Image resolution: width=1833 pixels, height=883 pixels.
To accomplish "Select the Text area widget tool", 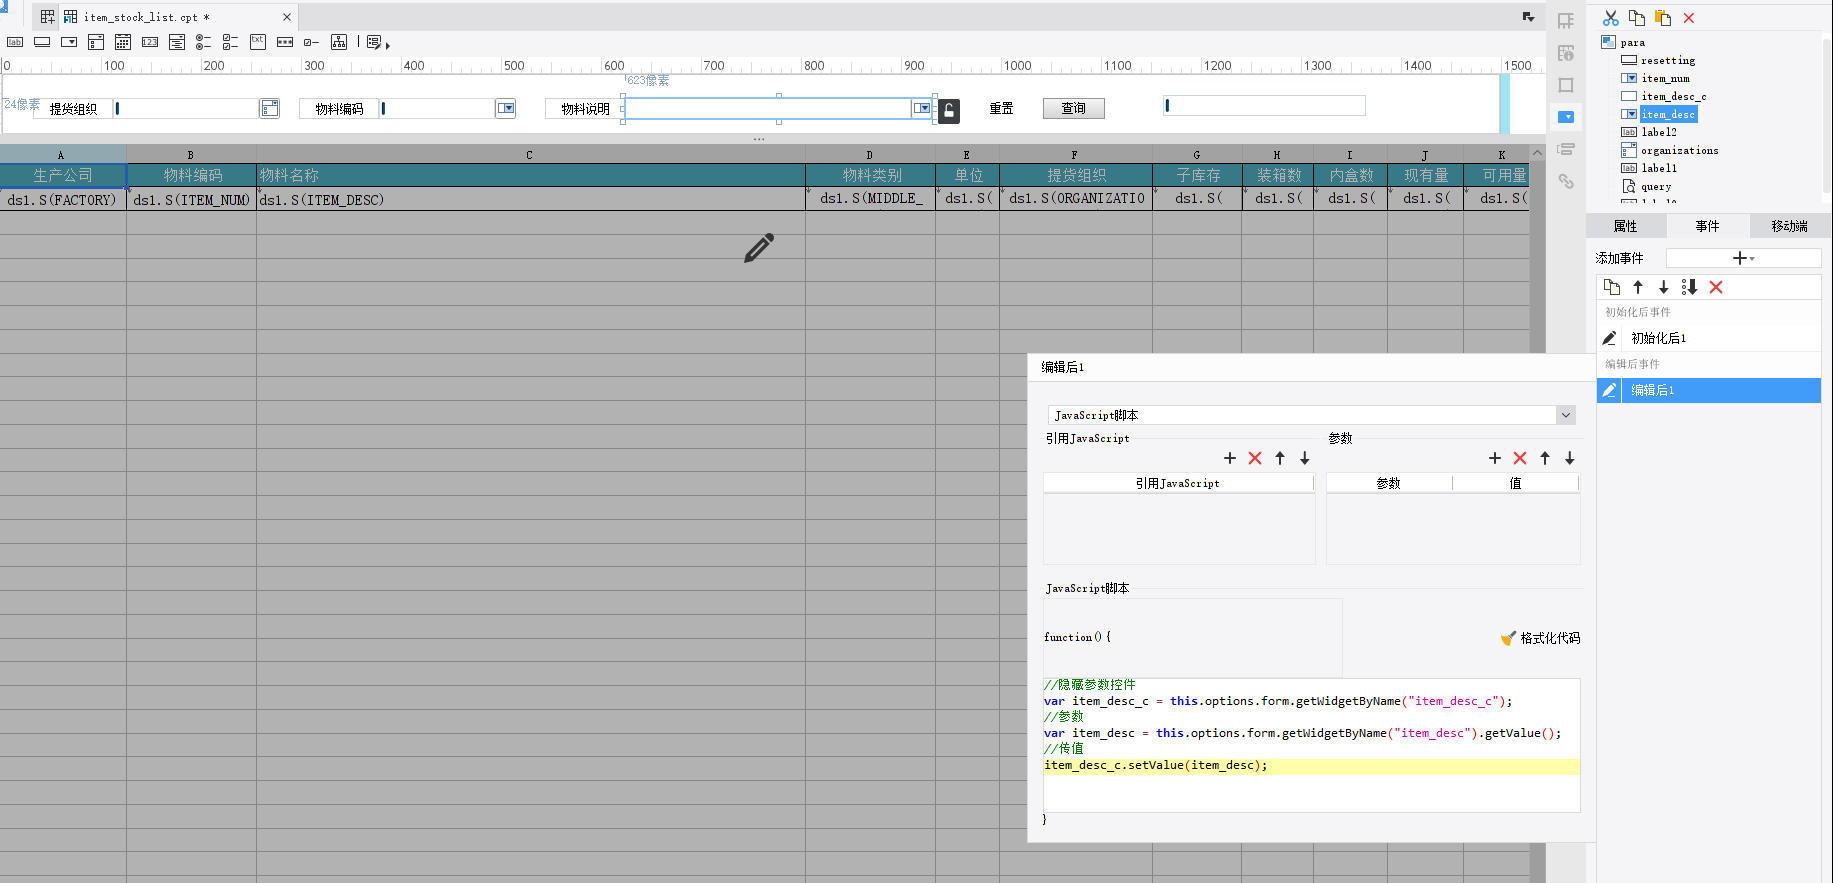I will pyautogui.click(x=258, y=42).
